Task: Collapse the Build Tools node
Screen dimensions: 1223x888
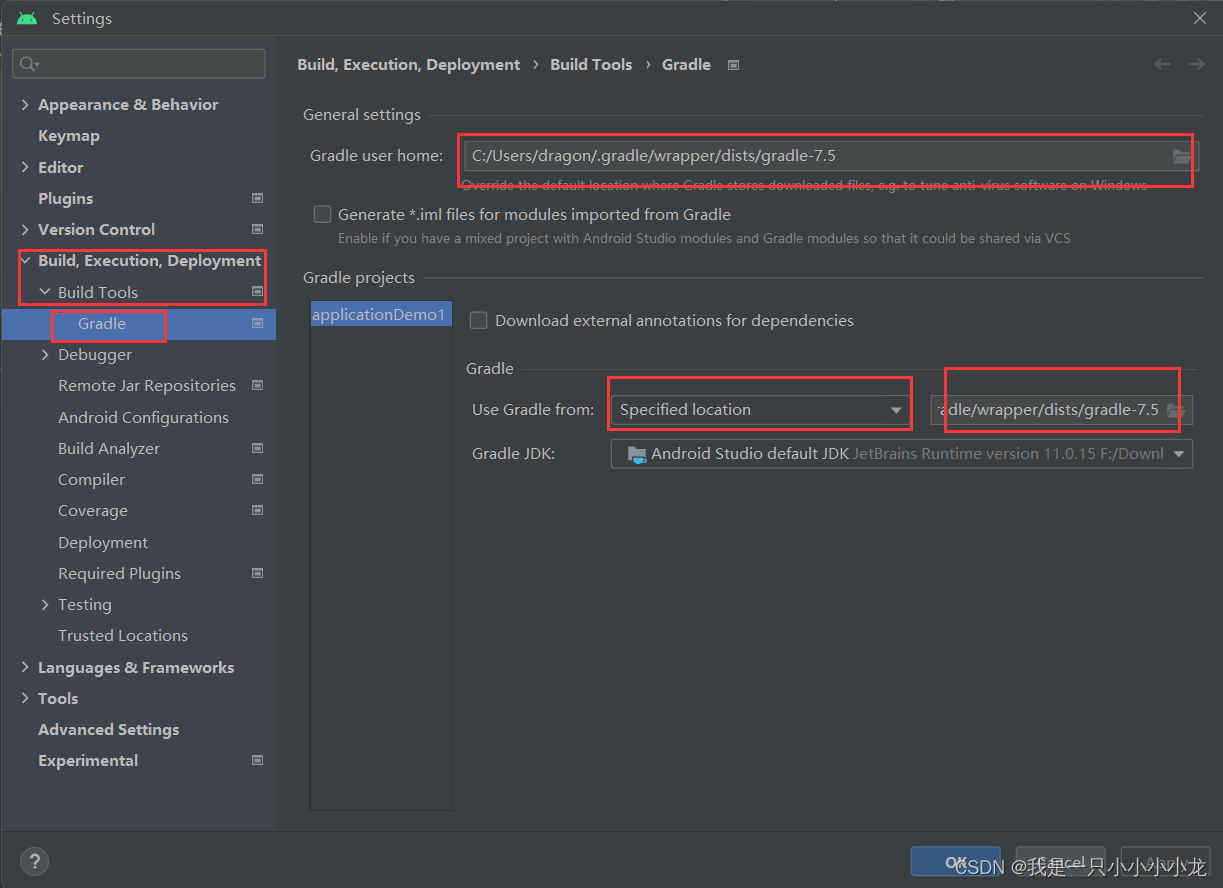Action: point(45,292)
